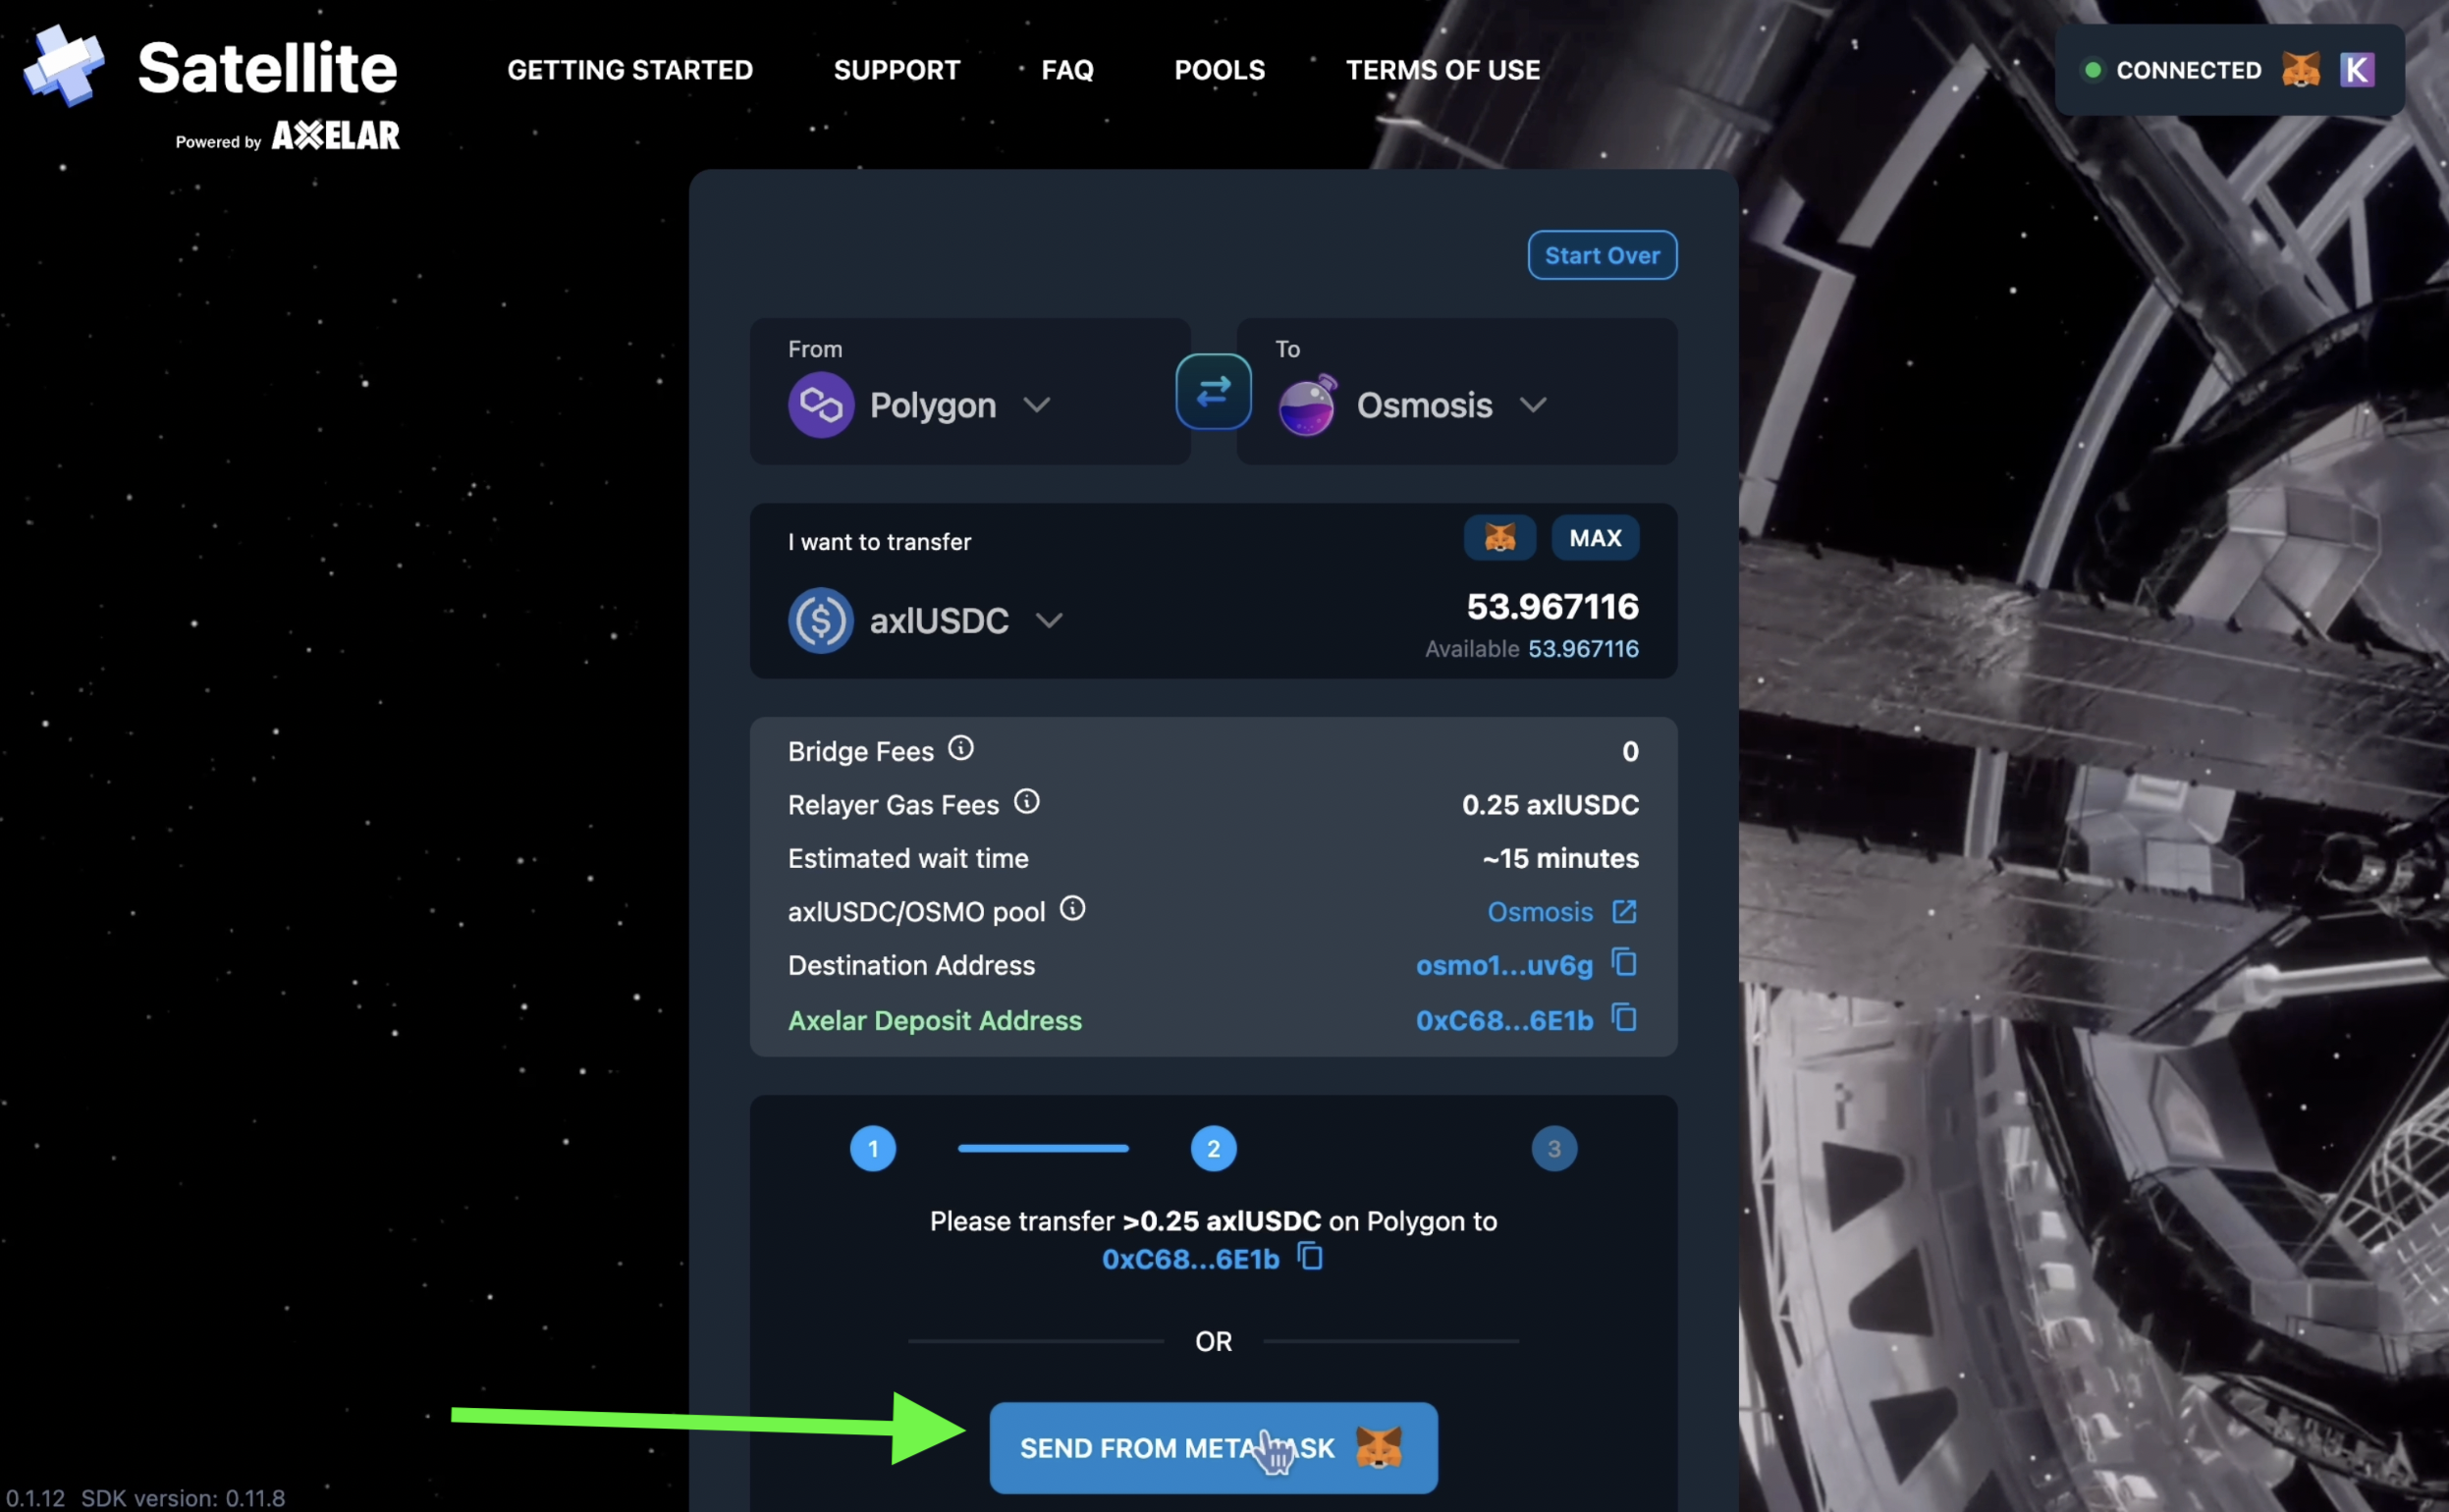This screenshot has height=1512, width=2449.
Task: Click the 53.967116 transfer amount field
Action: coord(1552,607)
